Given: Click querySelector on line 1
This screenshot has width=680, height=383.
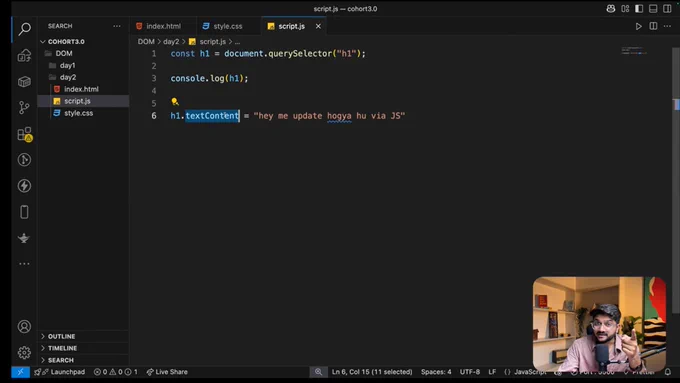Looking at the screenshot, I should click(300, 54).
